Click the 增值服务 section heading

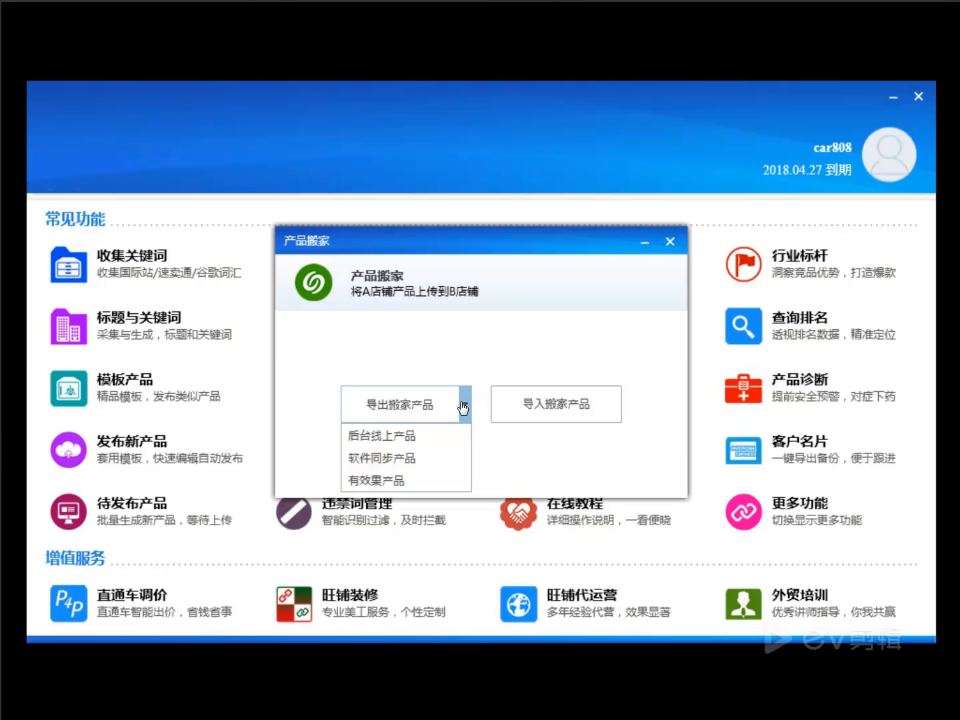pos(75,558)
